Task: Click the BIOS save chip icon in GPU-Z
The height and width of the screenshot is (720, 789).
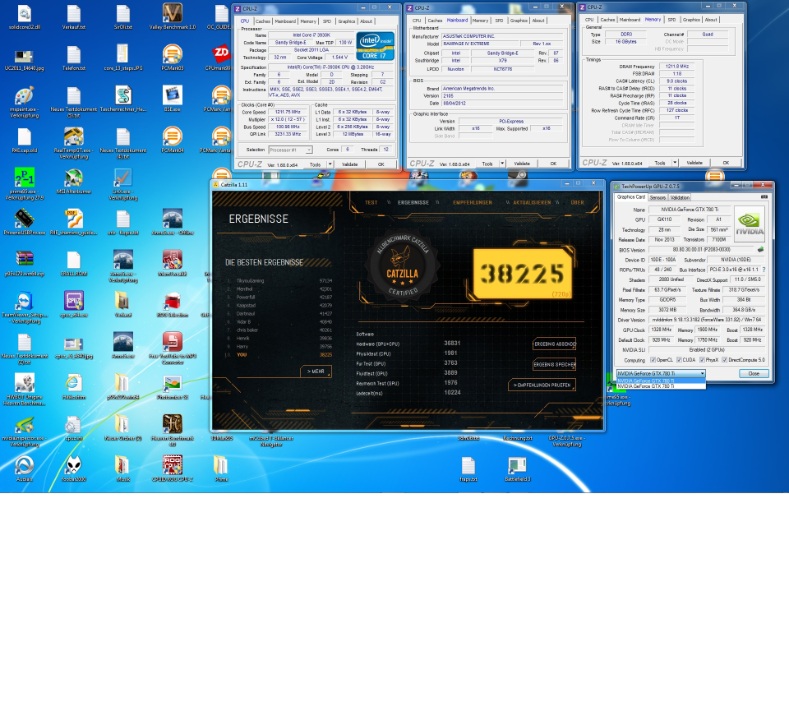Action: (760, 250)
